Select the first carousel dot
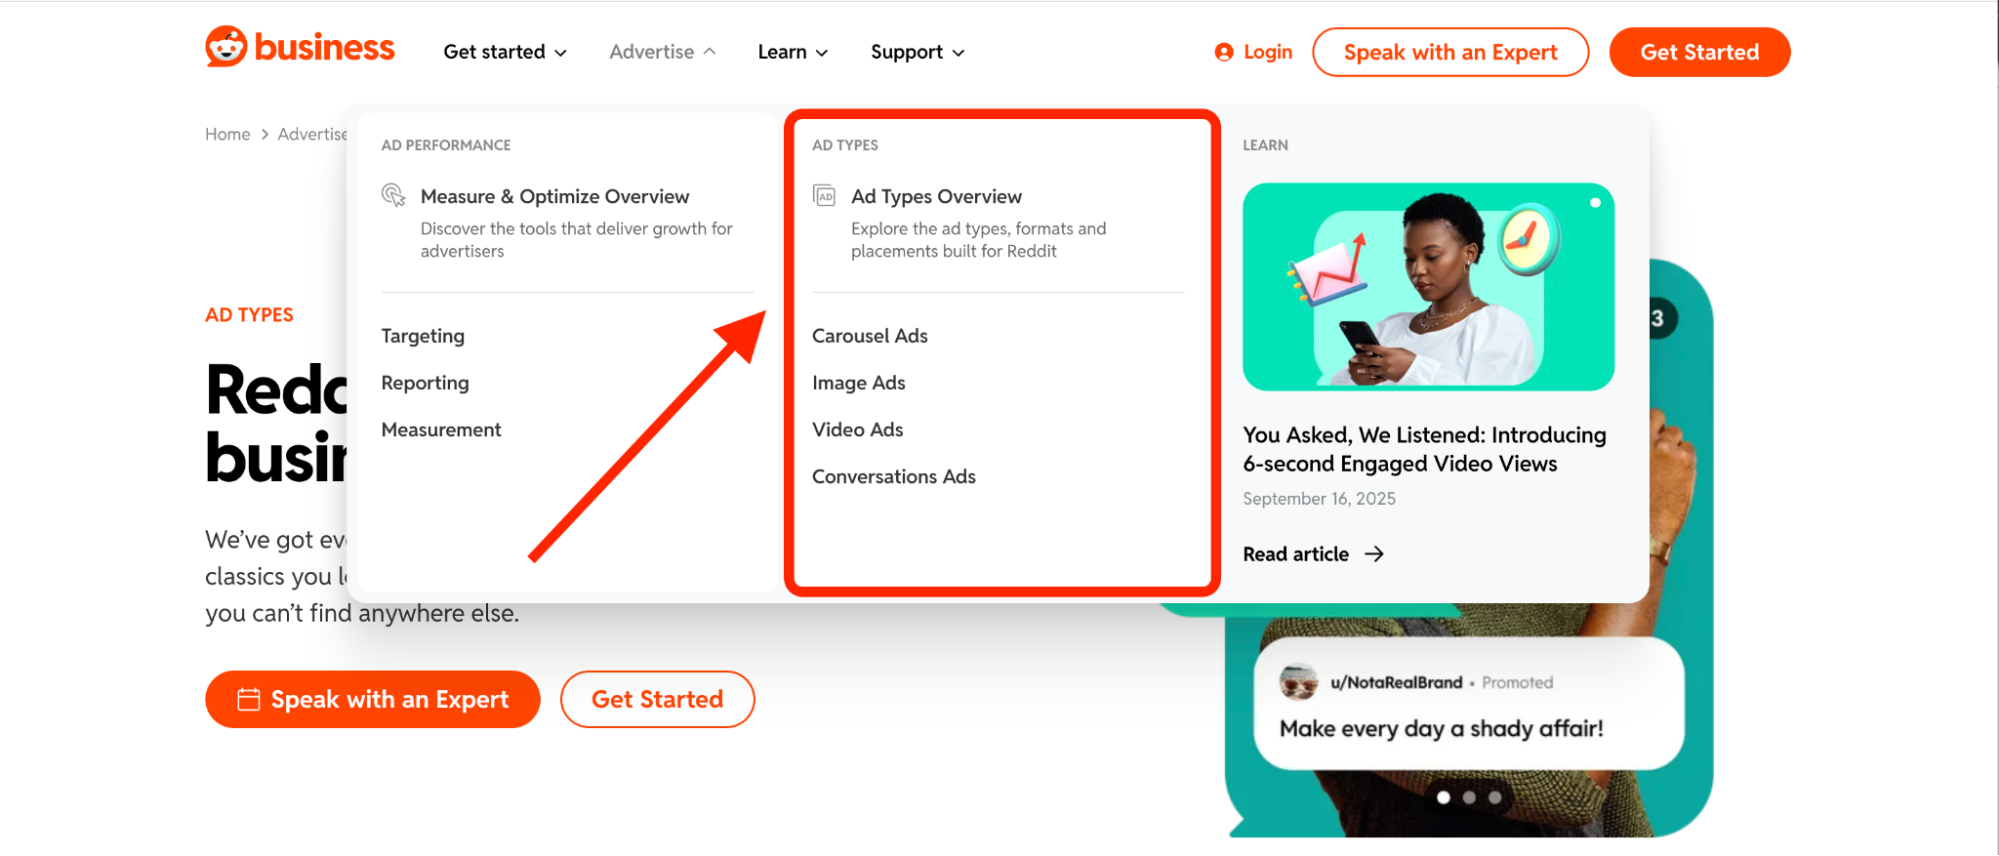 point(1443,797)
